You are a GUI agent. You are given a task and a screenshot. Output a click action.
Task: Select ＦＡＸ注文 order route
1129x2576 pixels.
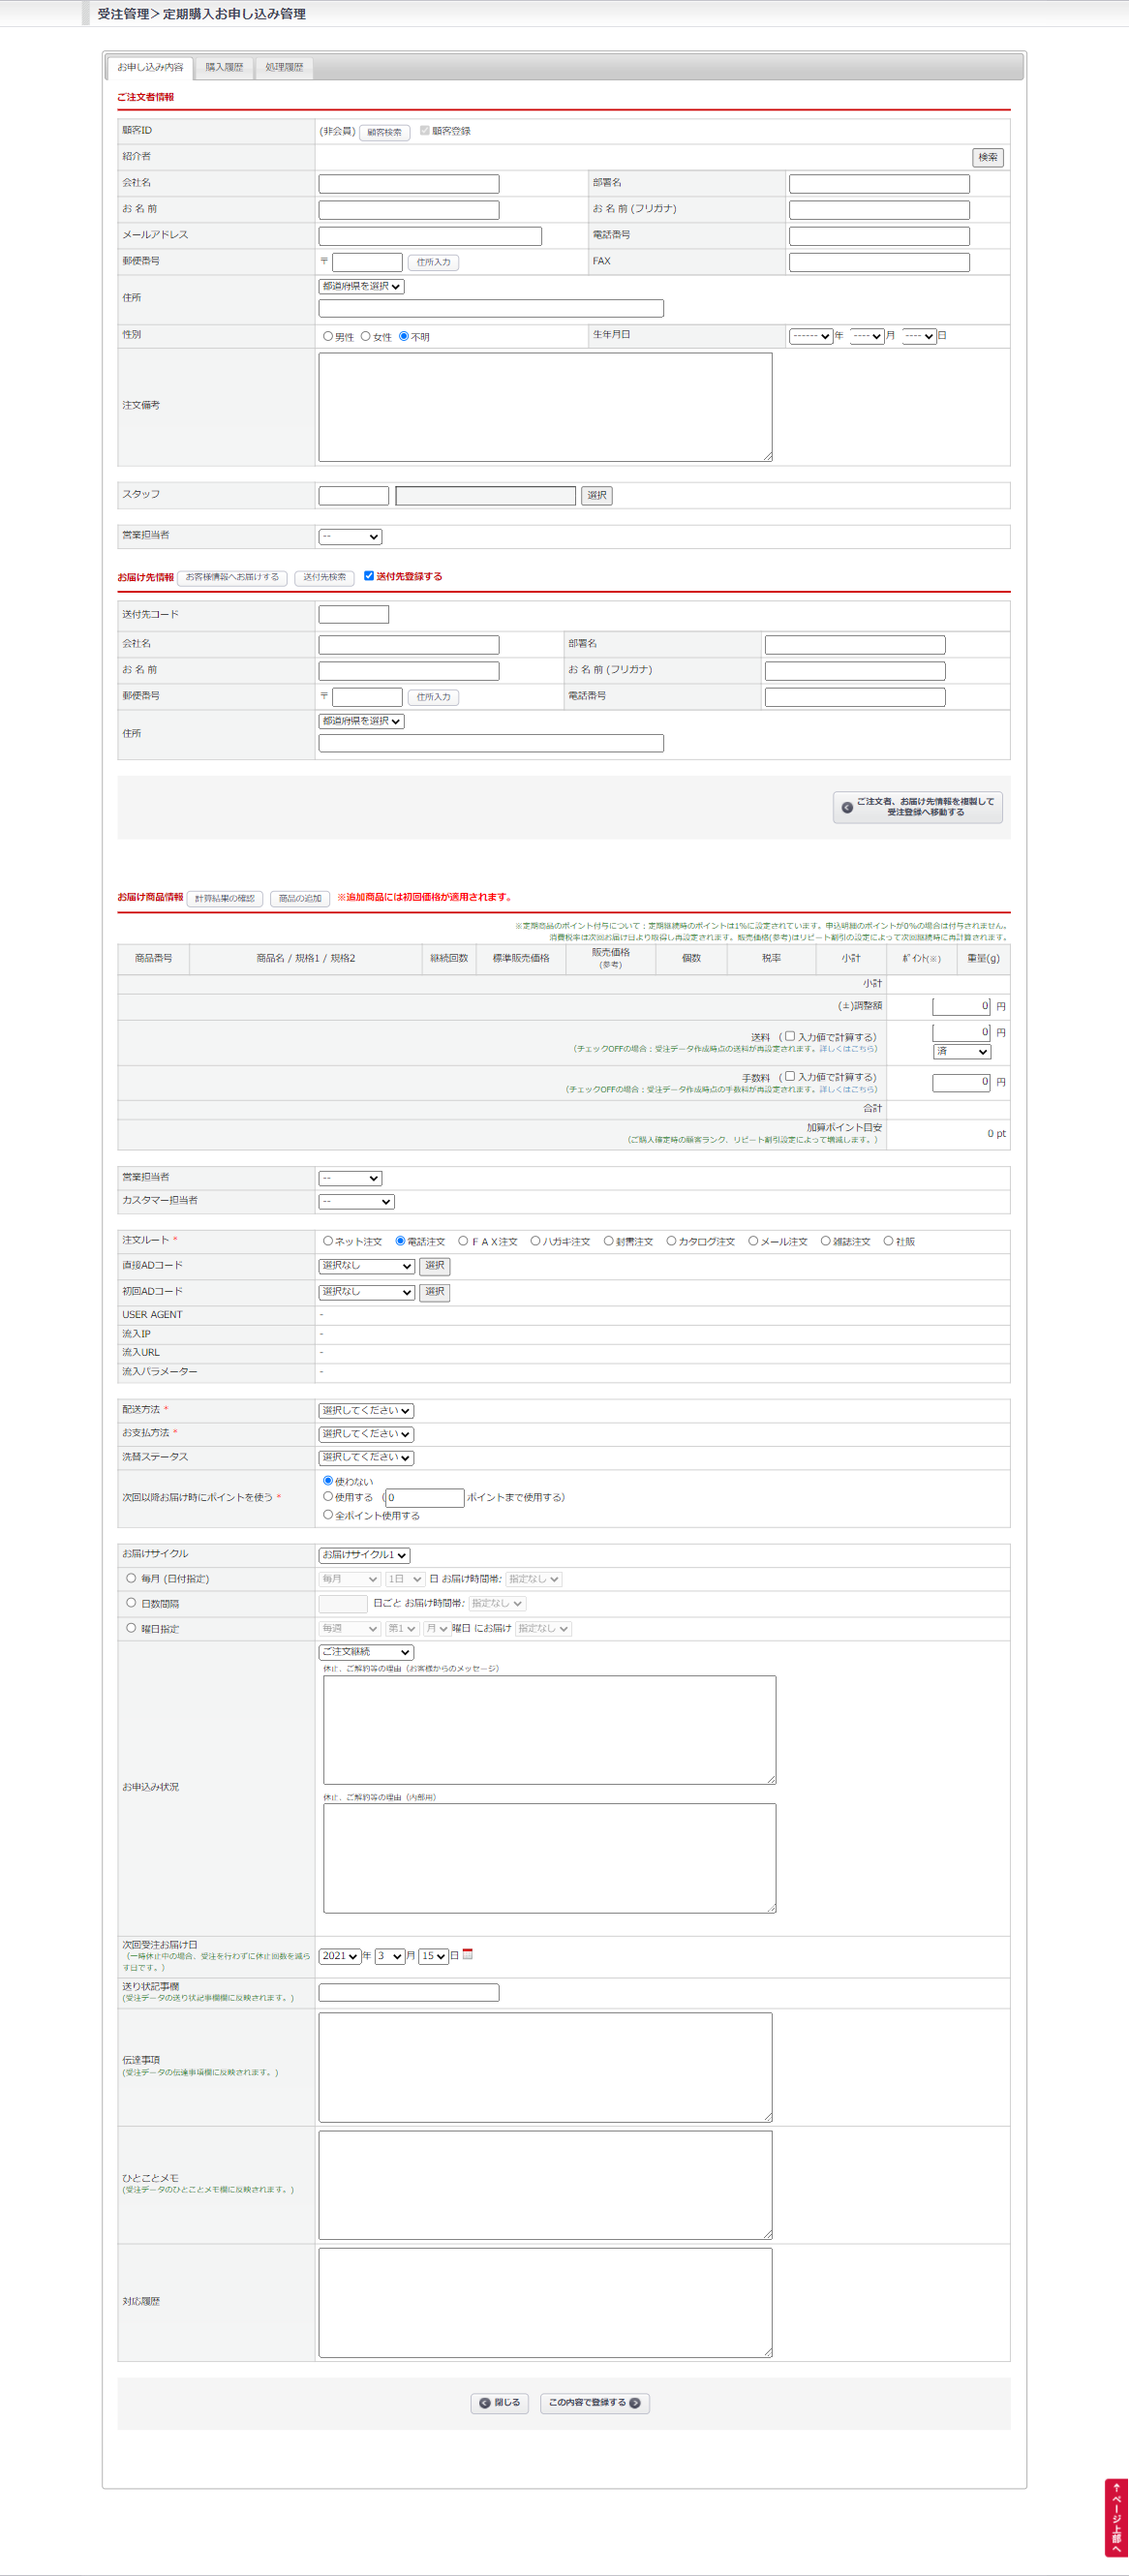tap(463, 1241)
